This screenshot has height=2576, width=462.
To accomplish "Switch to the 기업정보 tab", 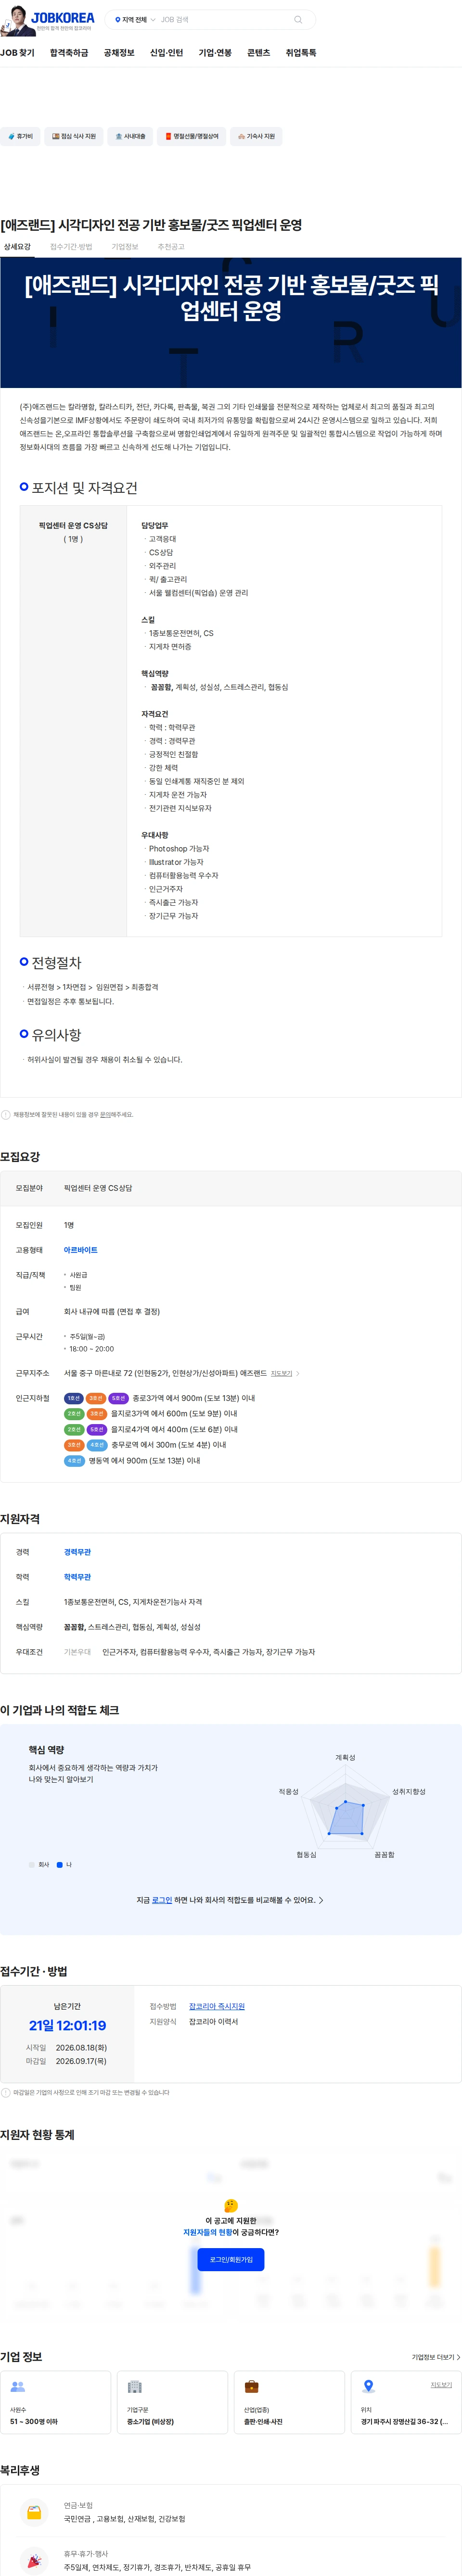I will [125, 247].
